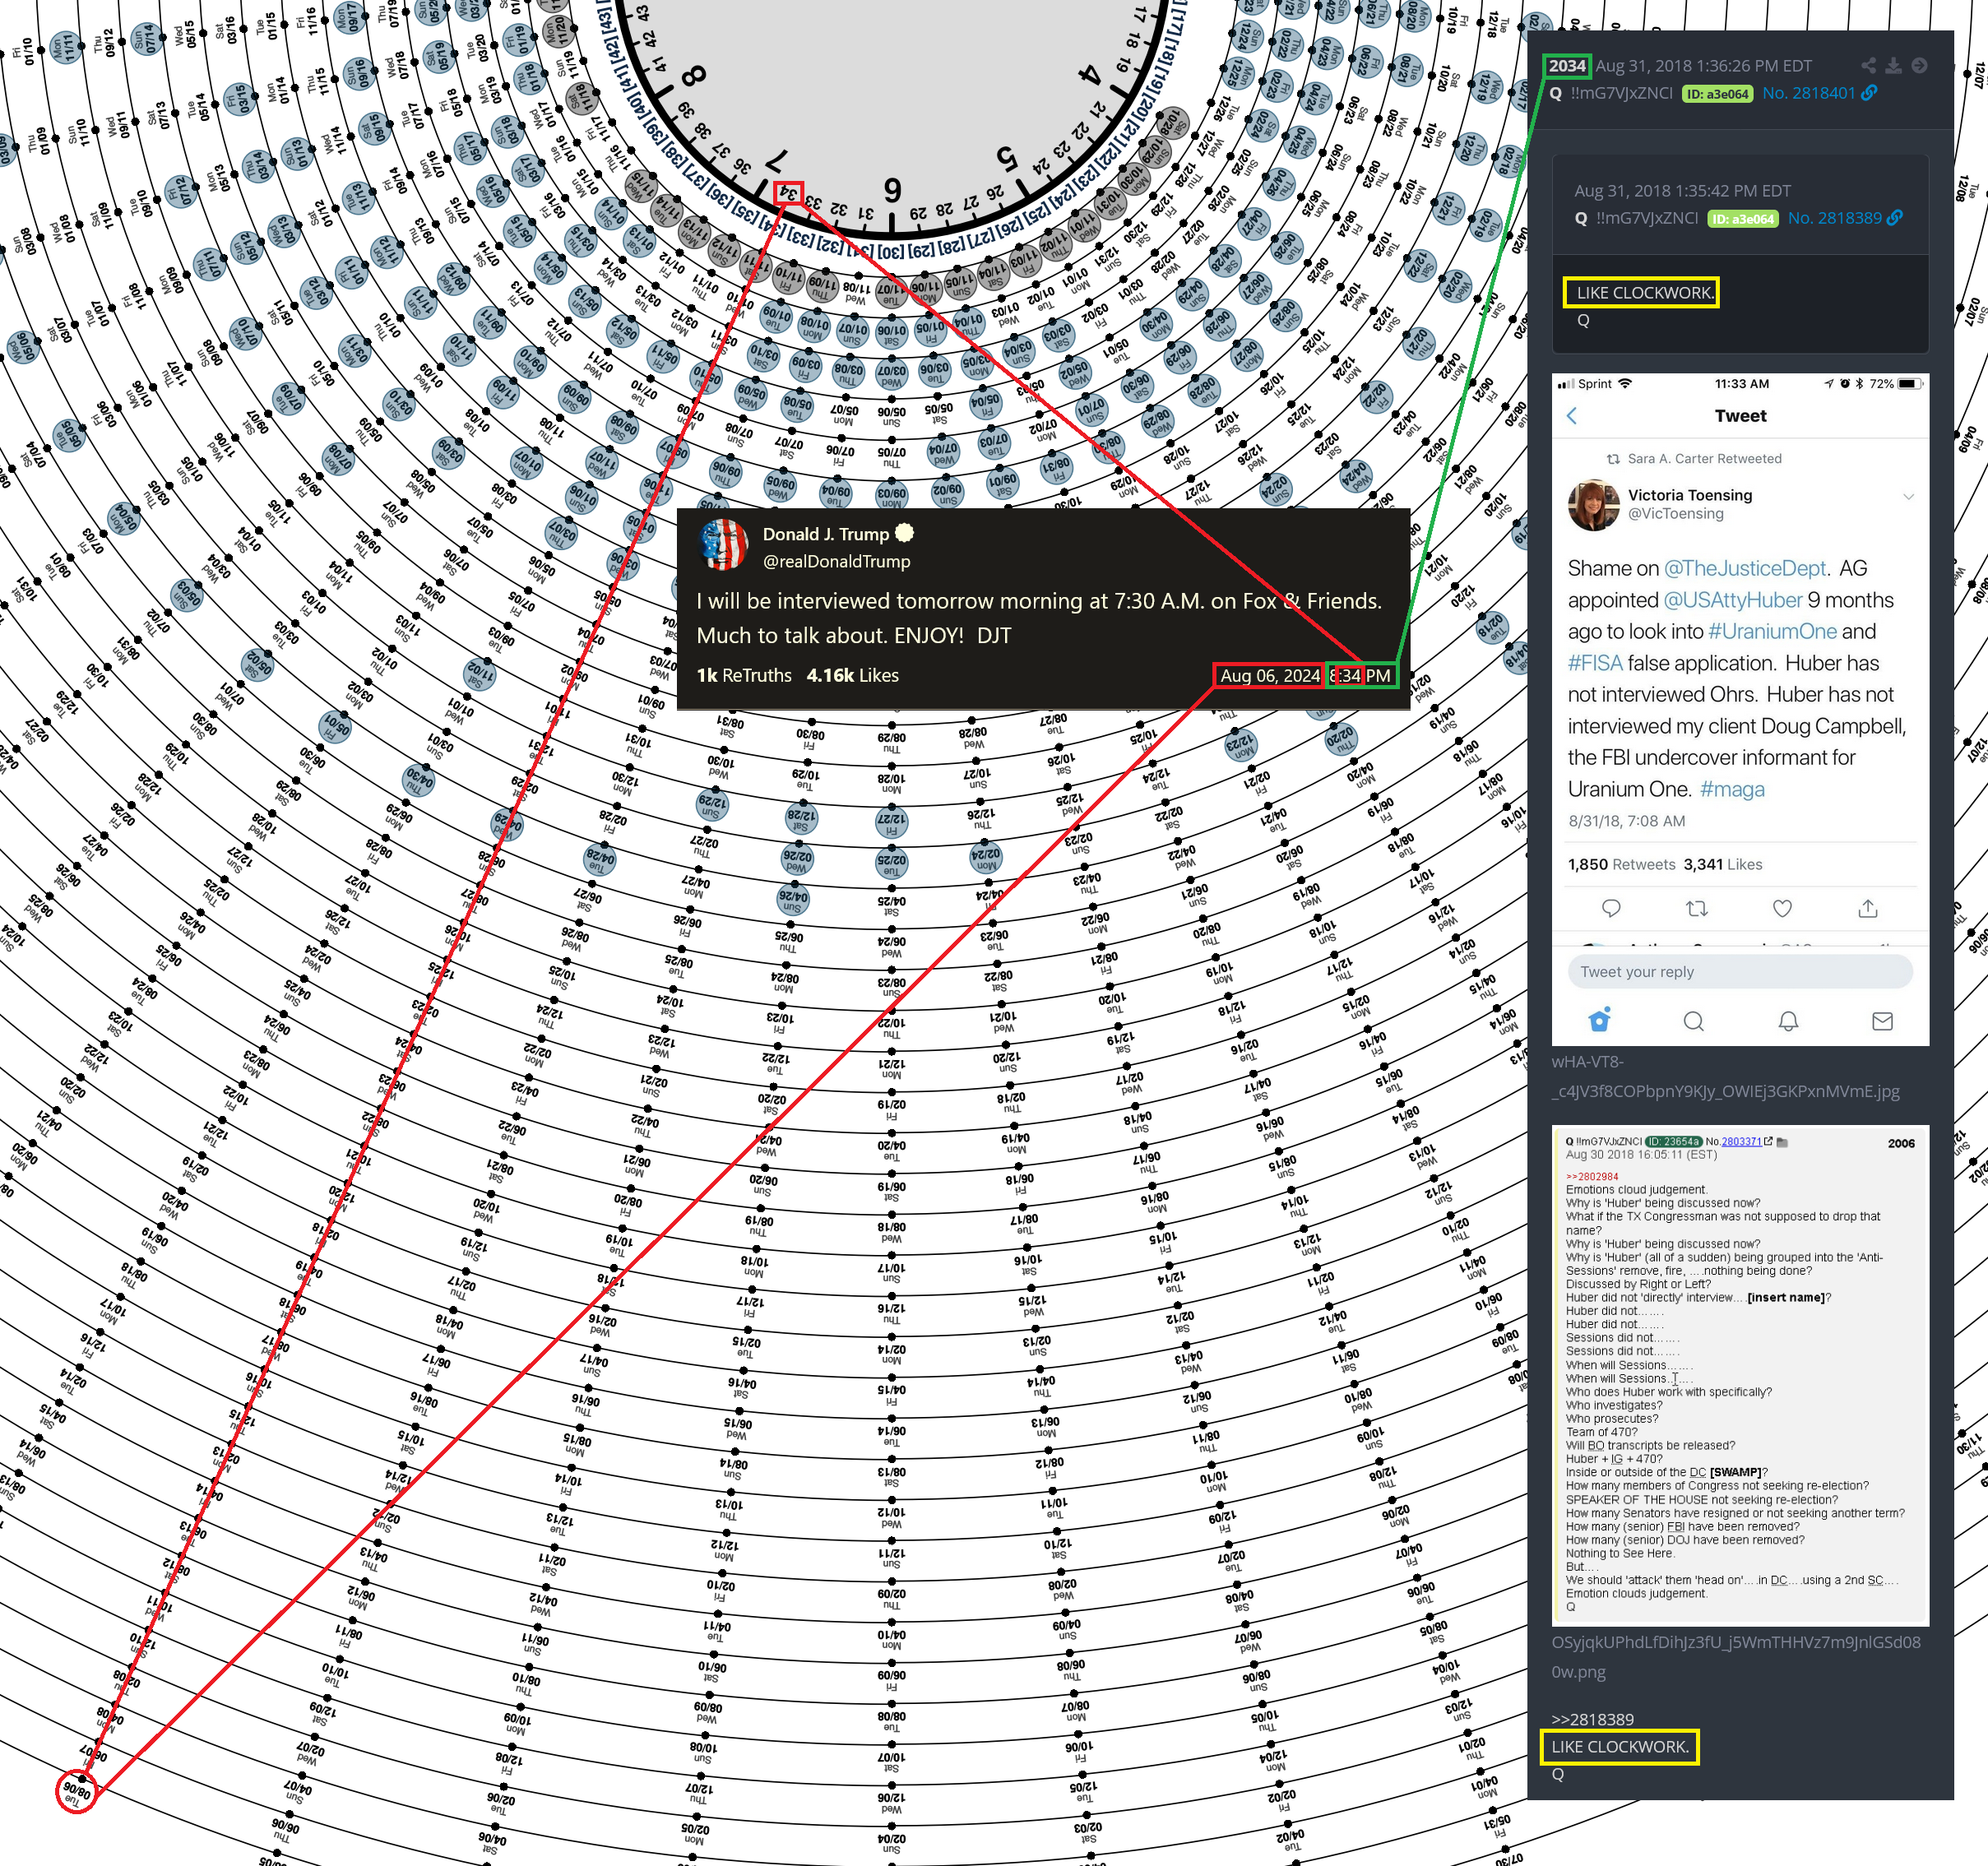Open quoted post link No. 2818389
Viewport: 1988px width, 1866px height.
point(1834,218)
